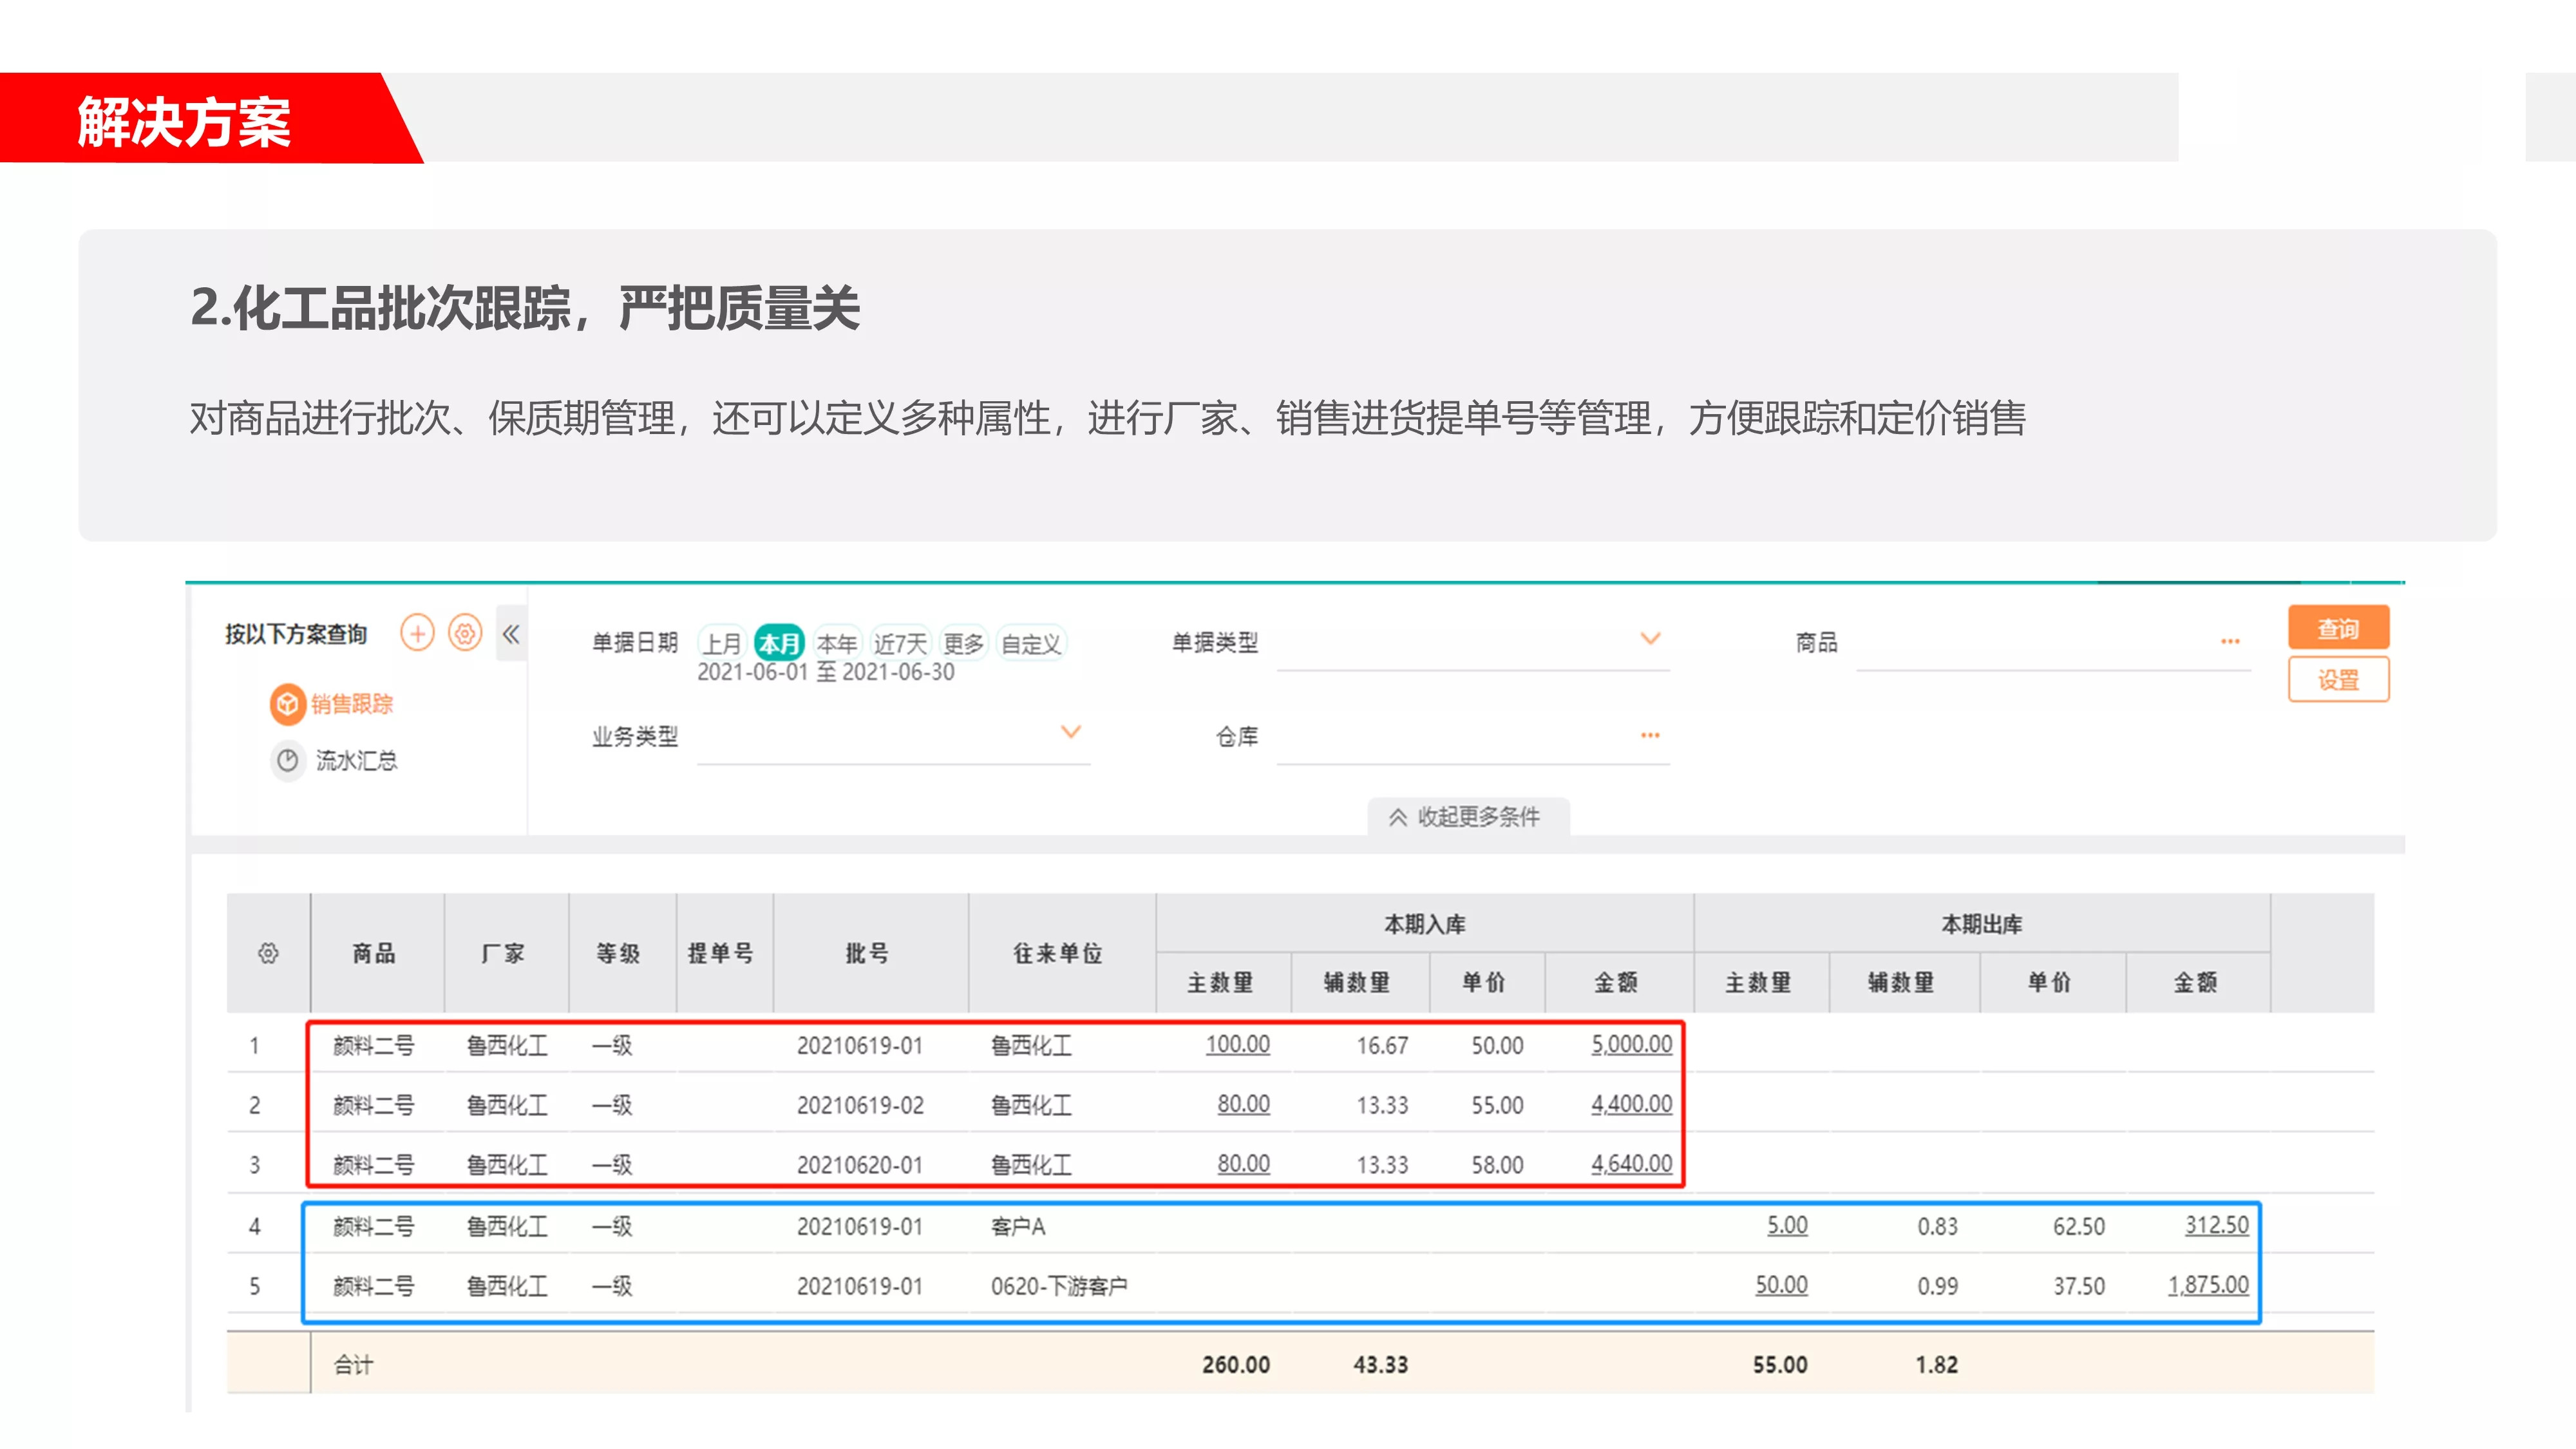Open outbound quantity link 50.00
The width and height of the screenshot is (2576, 1449).
pyautogui.click(x=1781, y=1285)
